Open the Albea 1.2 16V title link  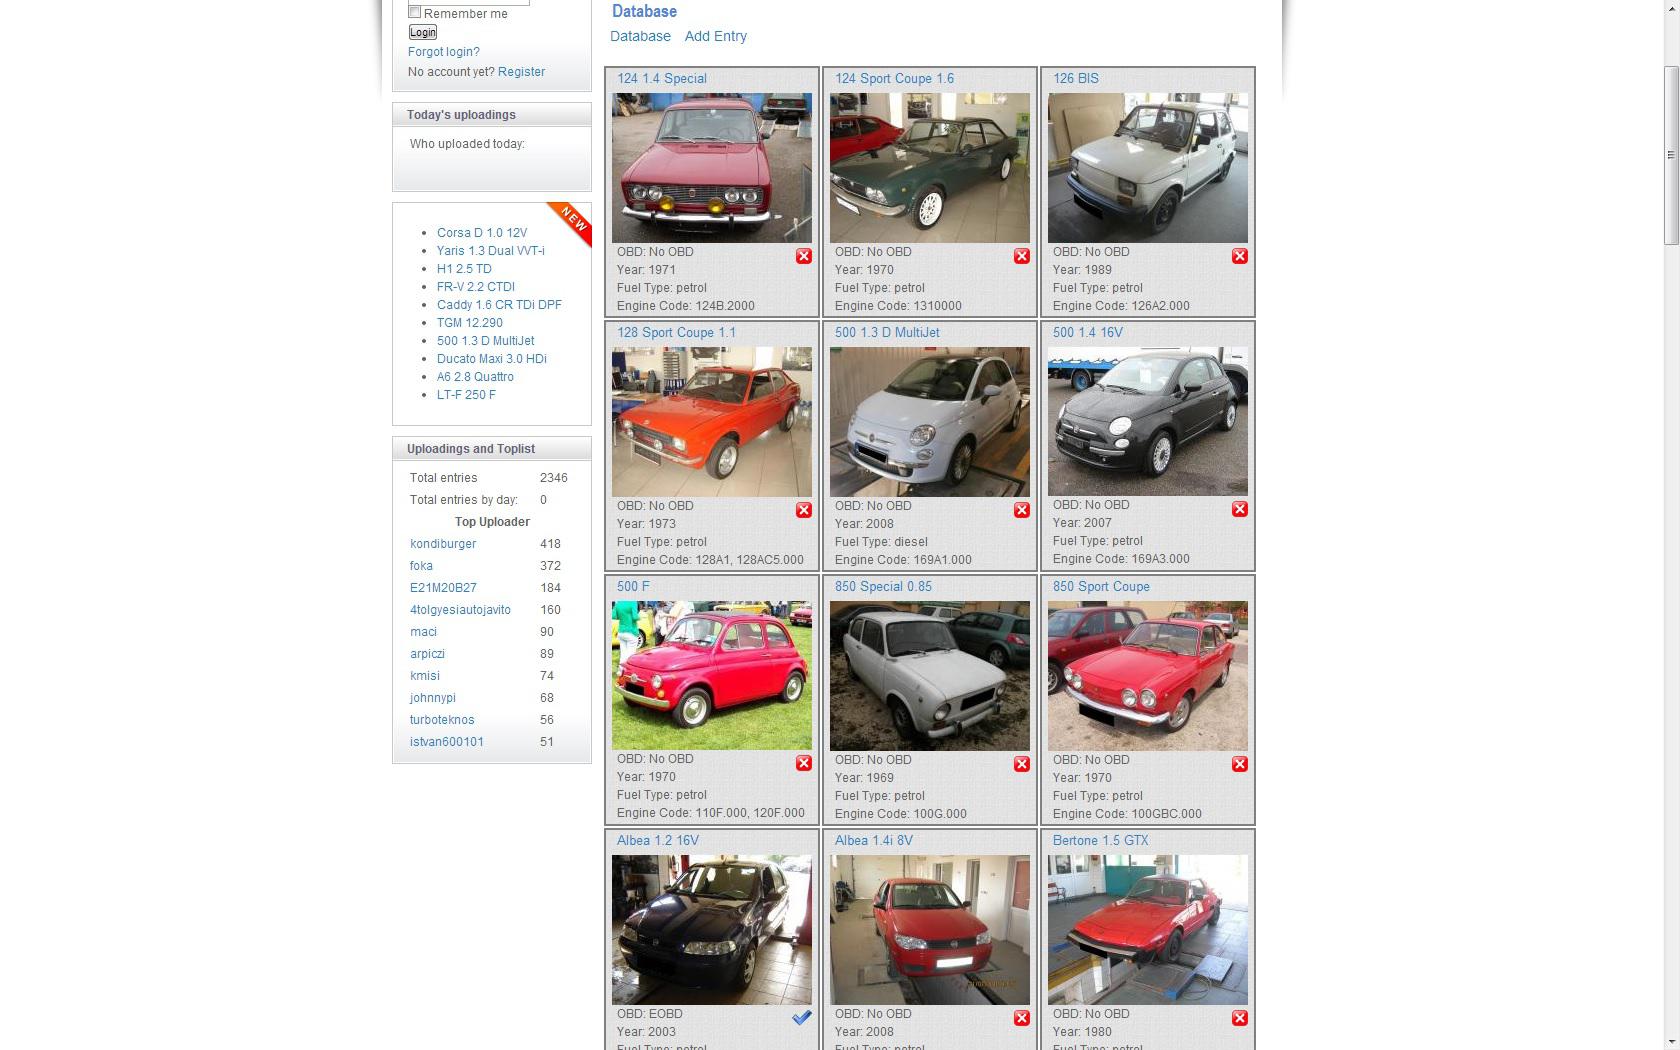[658, 840]
